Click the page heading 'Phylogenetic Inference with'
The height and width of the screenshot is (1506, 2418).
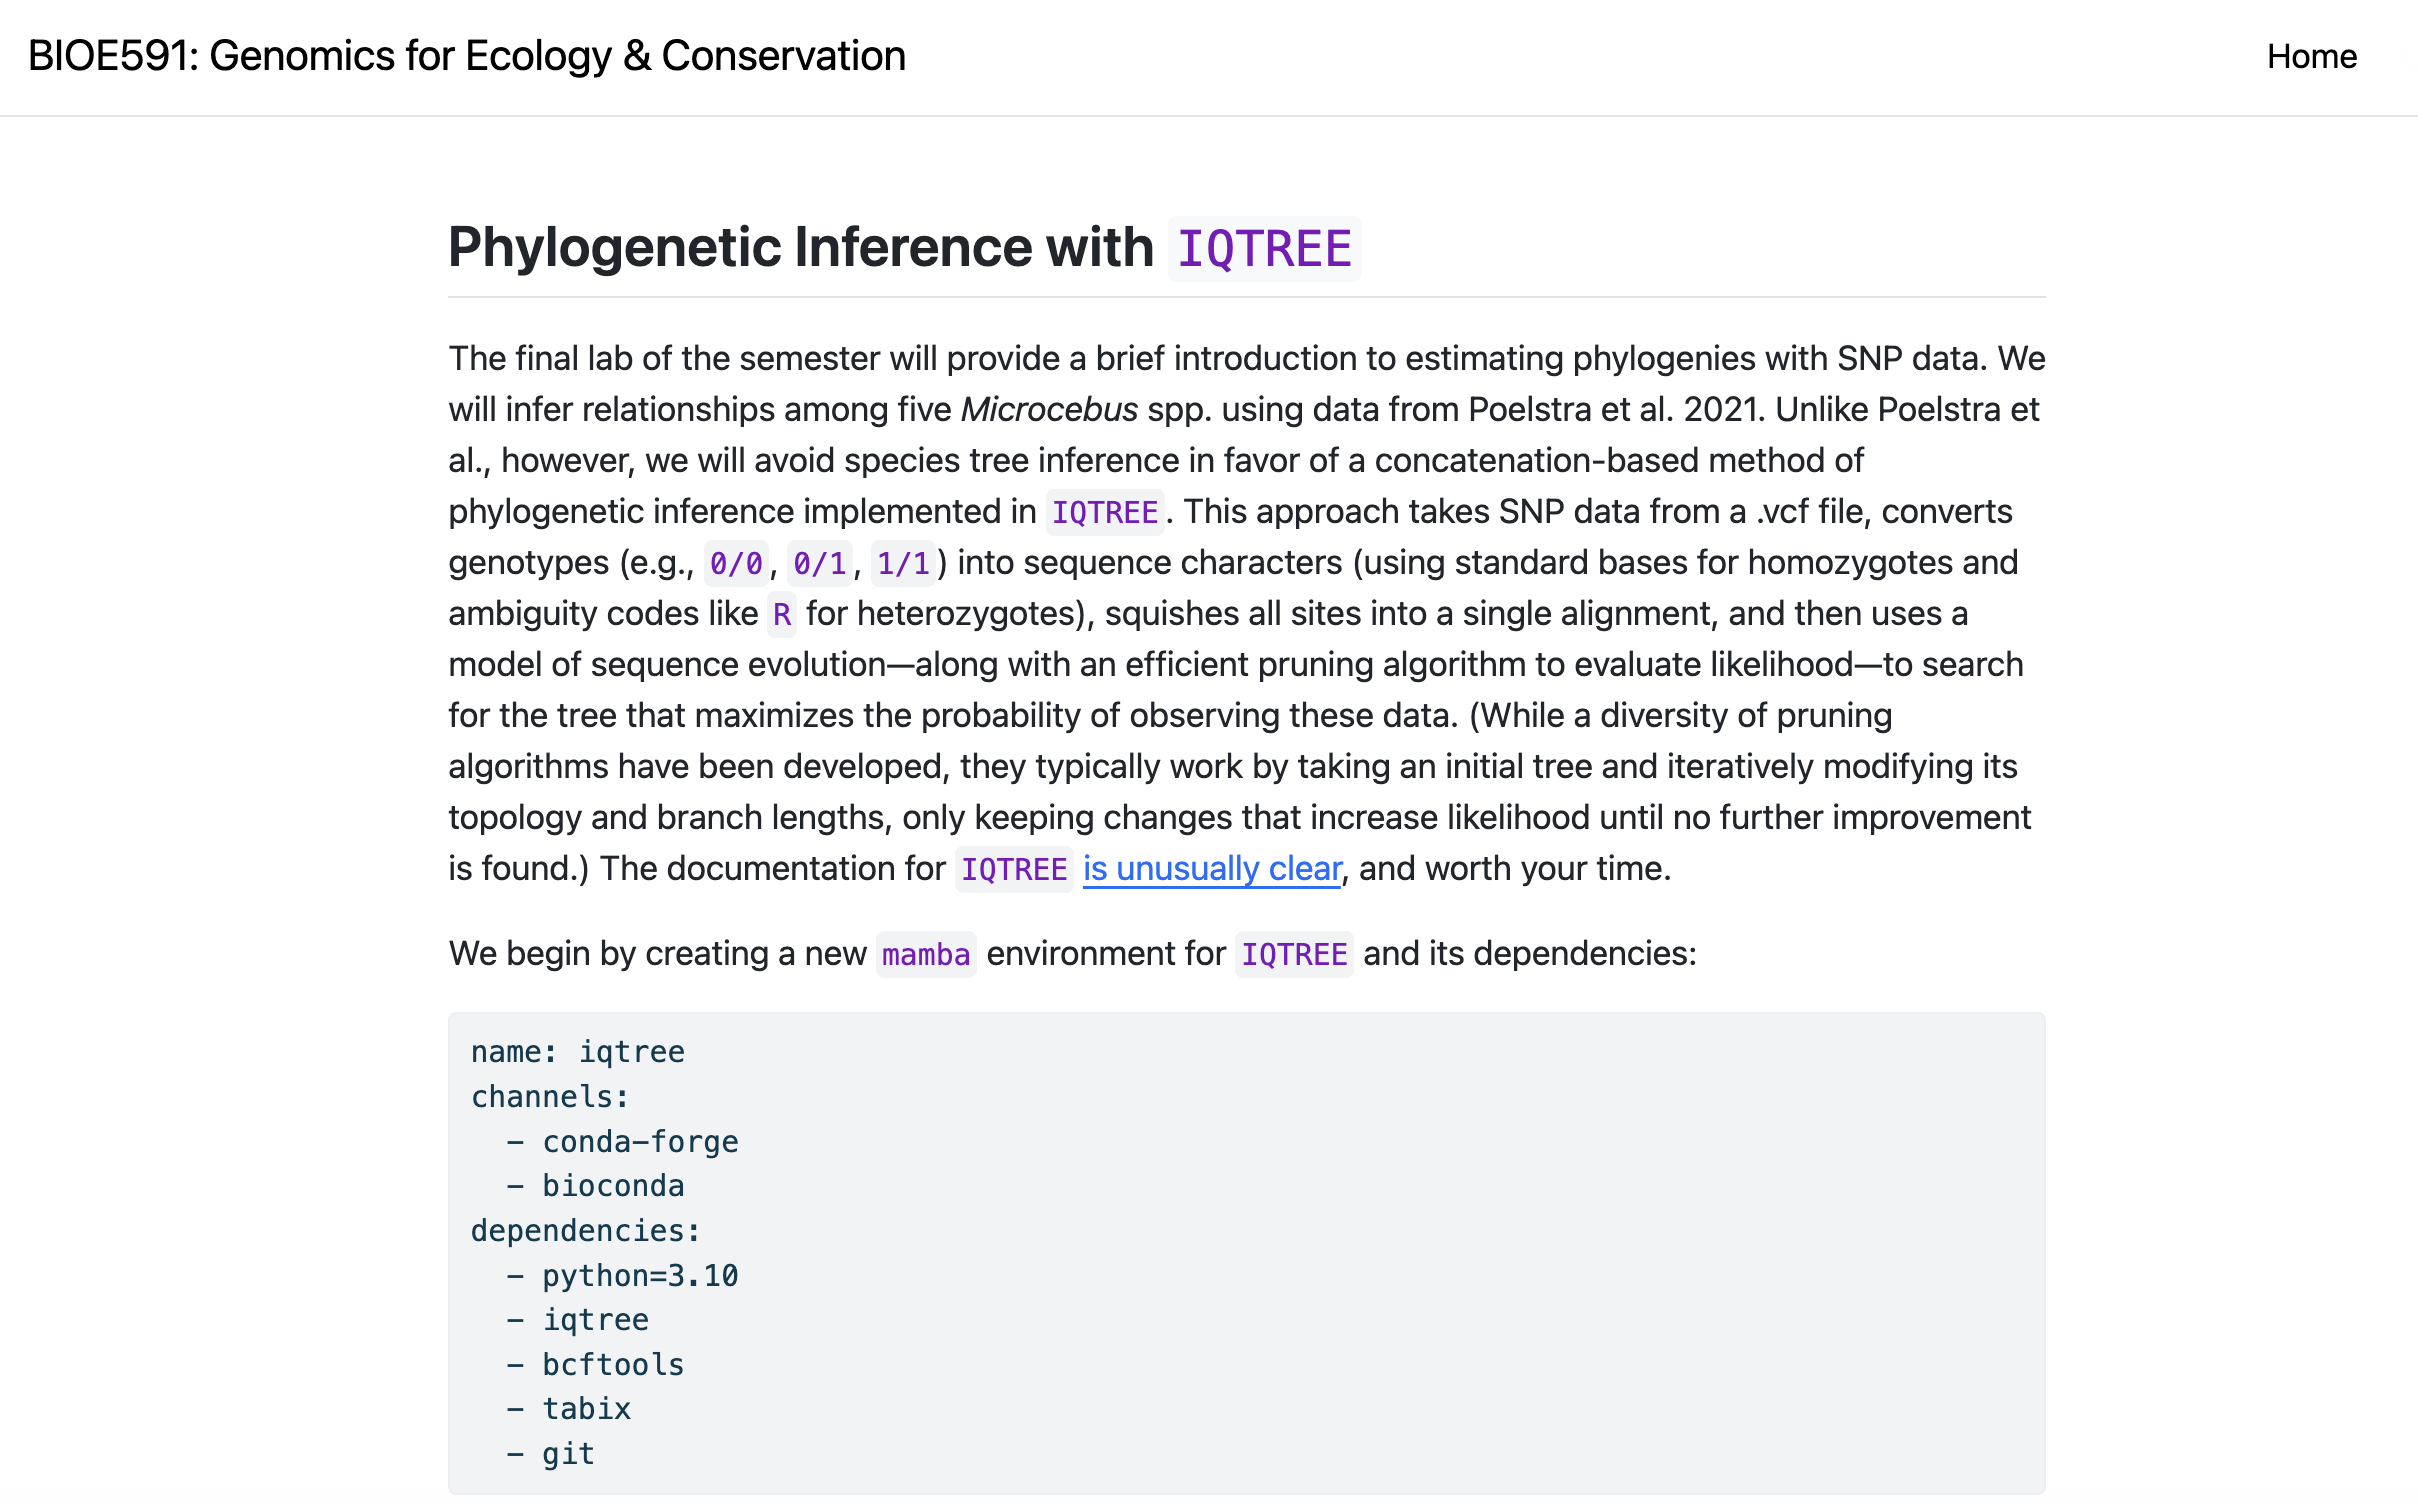point(801,248)
